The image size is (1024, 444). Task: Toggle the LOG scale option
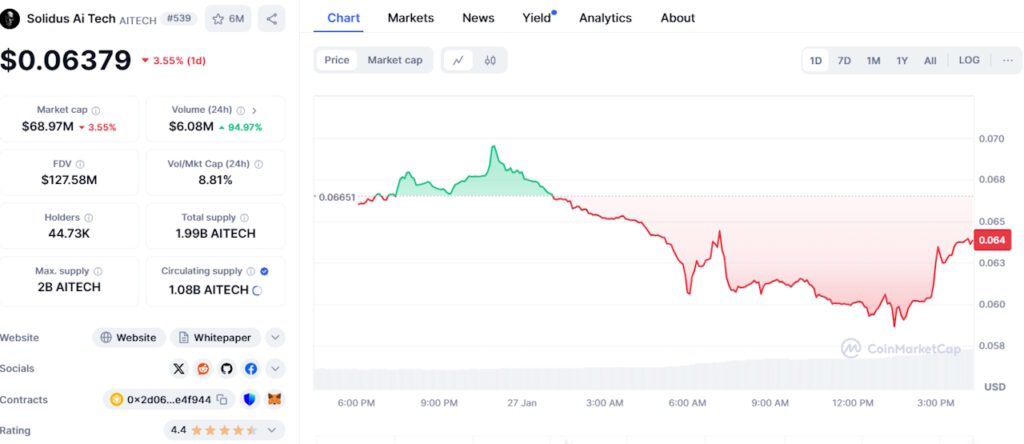click(969, 60)
